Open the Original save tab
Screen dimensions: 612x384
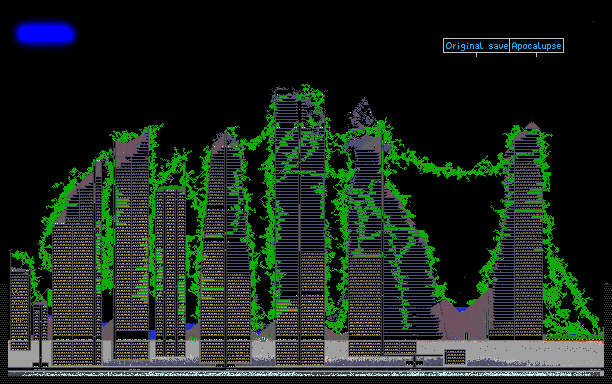point(476,46)
